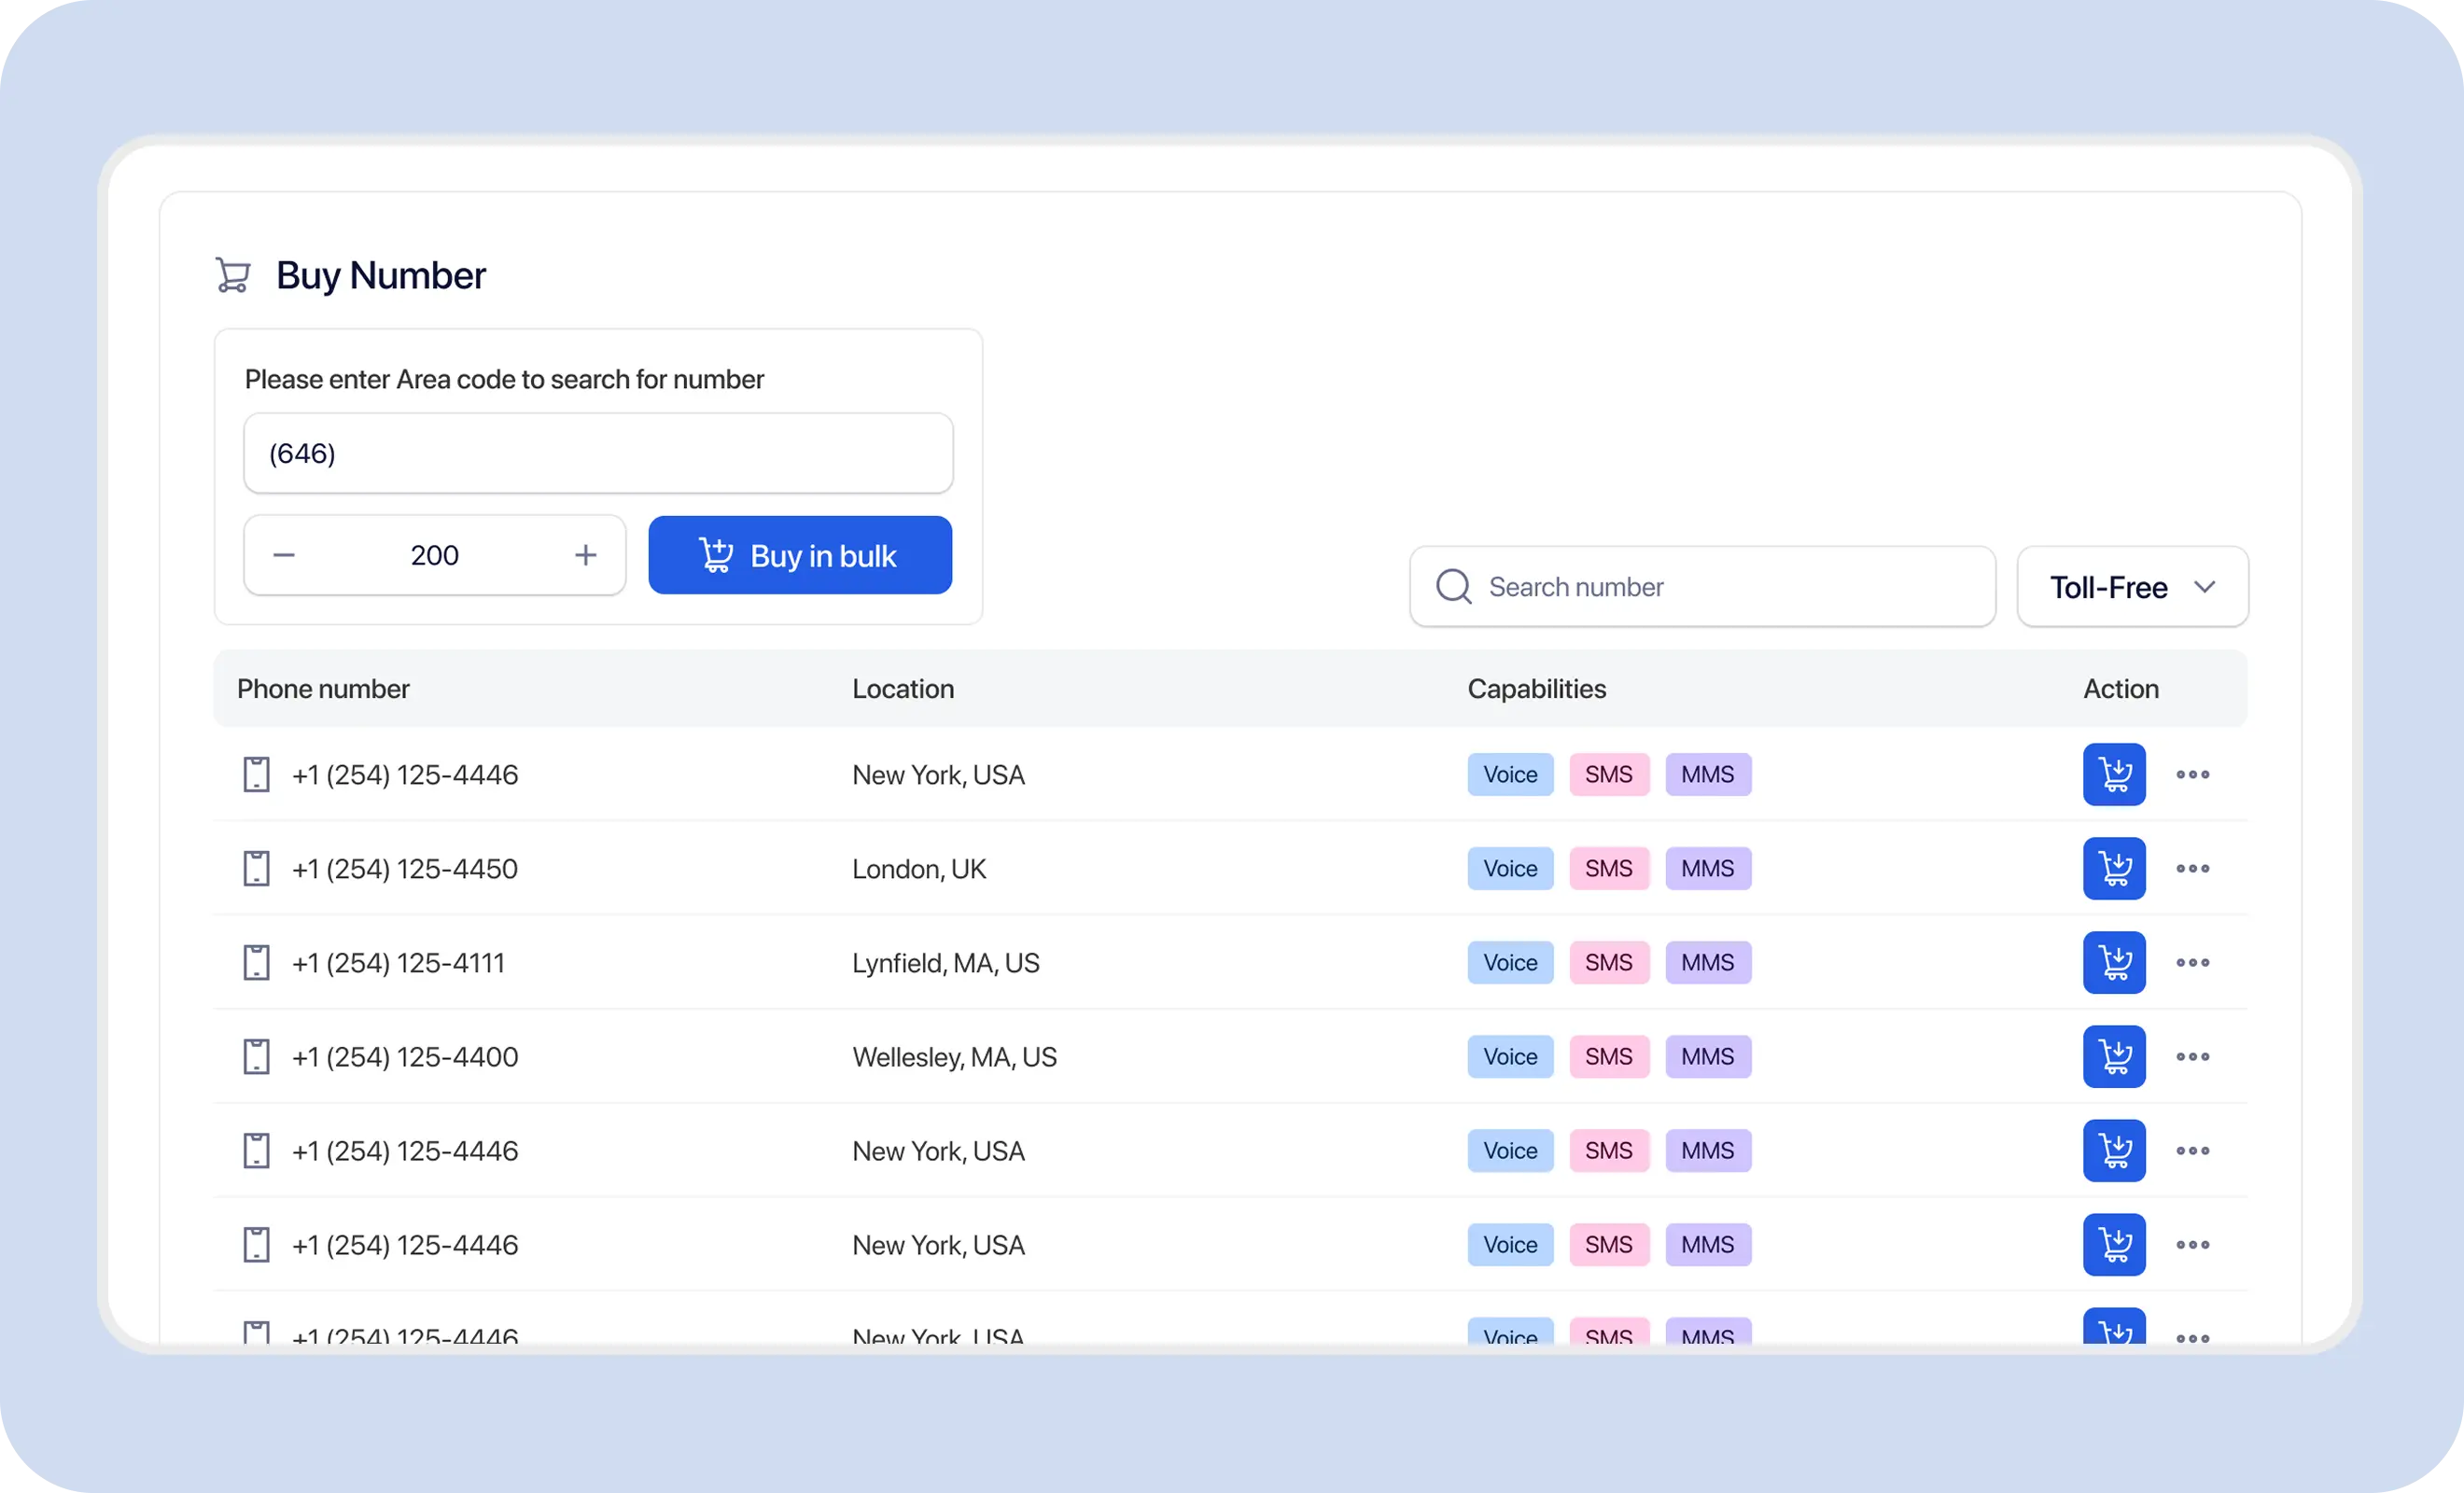The image size is (2464, 1493).
Task: Click the magnifier icon in search box
Action: pyautogui.click(x=1453, y=587)
